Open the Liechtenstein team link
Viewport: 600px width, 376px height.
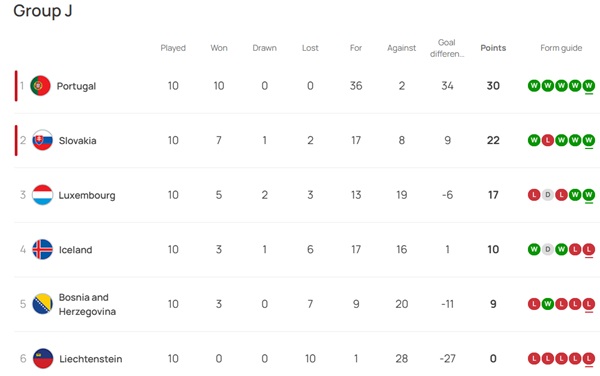coord(91,359)
